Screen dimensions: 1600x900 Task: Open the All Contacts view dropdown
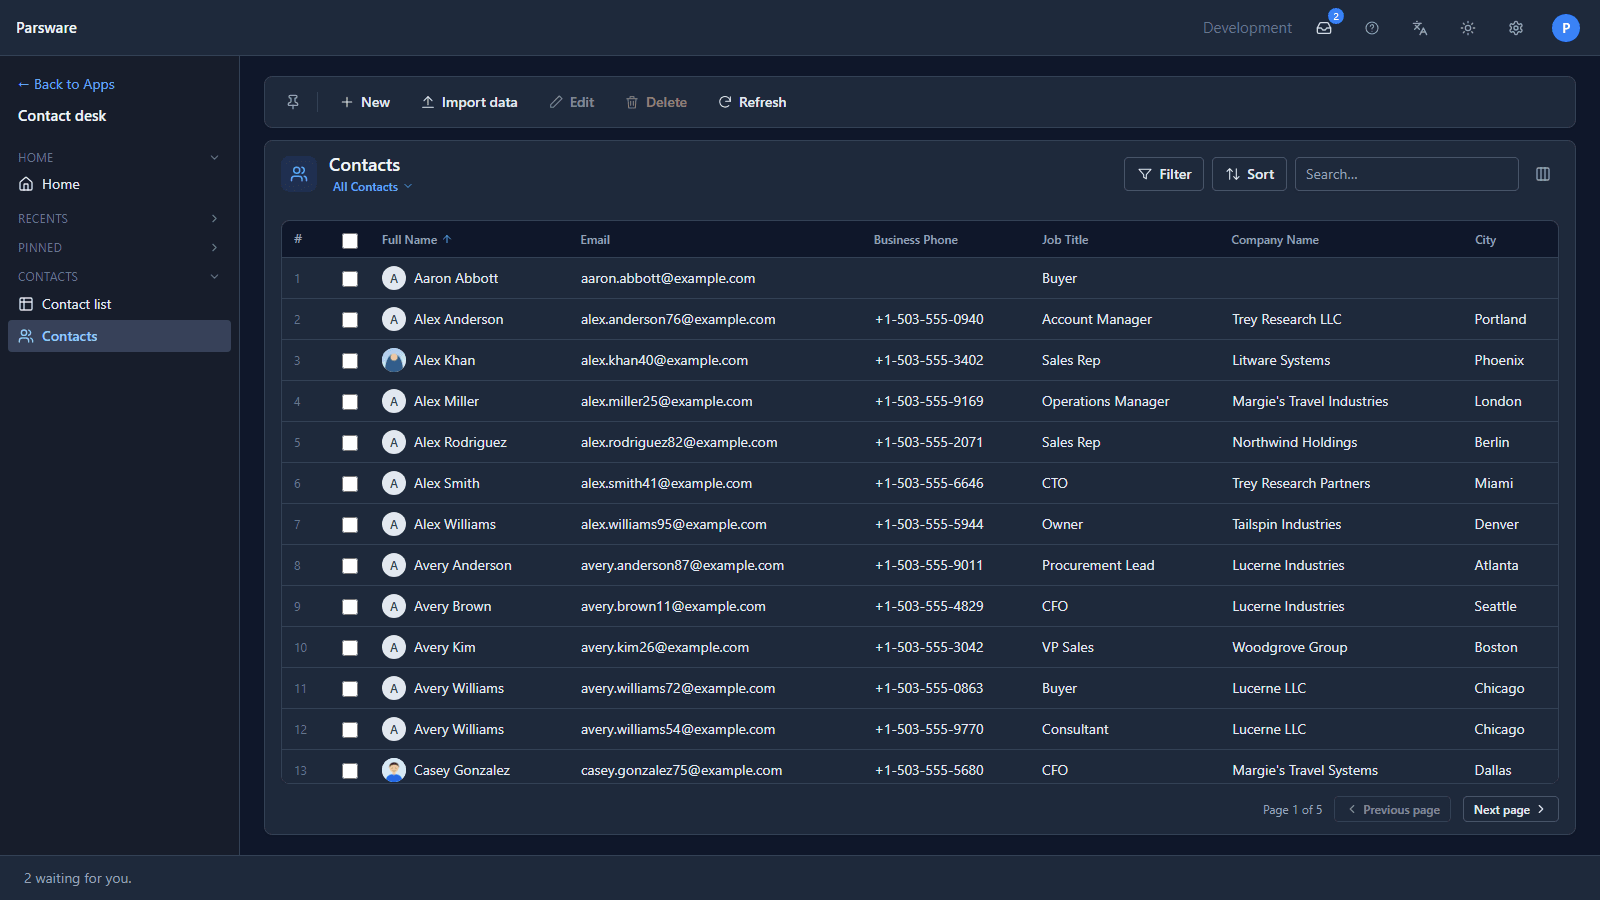coord(372,187)
